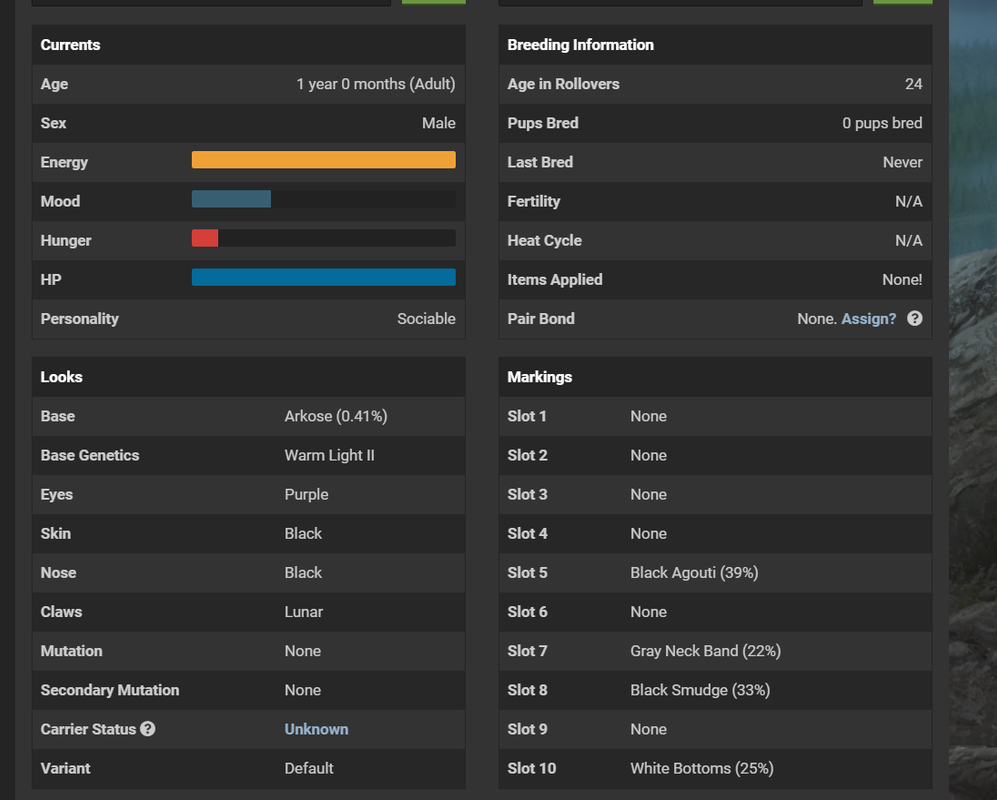Select the 'Heat Cycle' label
Viewport: 997px width, 800px height.
[x=545, y=240]
